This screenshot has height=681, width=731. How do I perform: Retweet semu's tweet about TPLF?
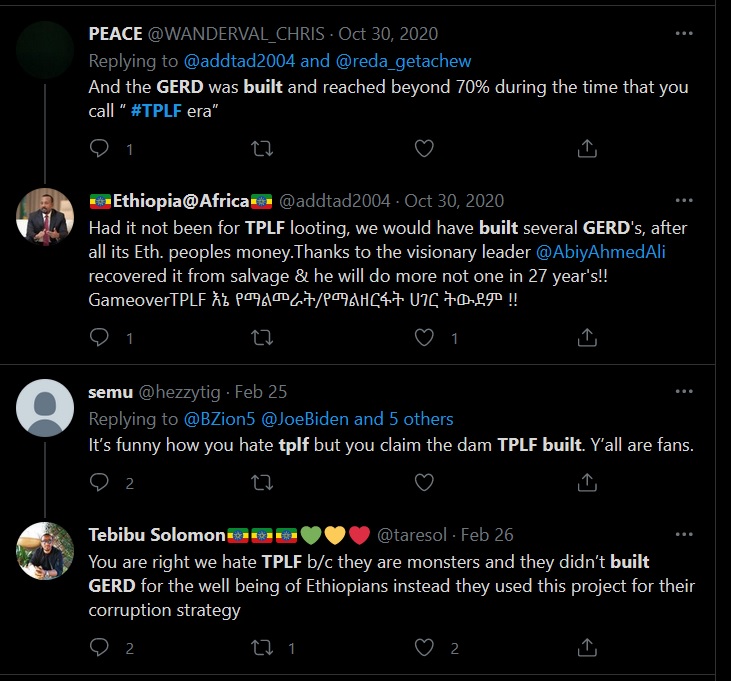coord(262,482)
